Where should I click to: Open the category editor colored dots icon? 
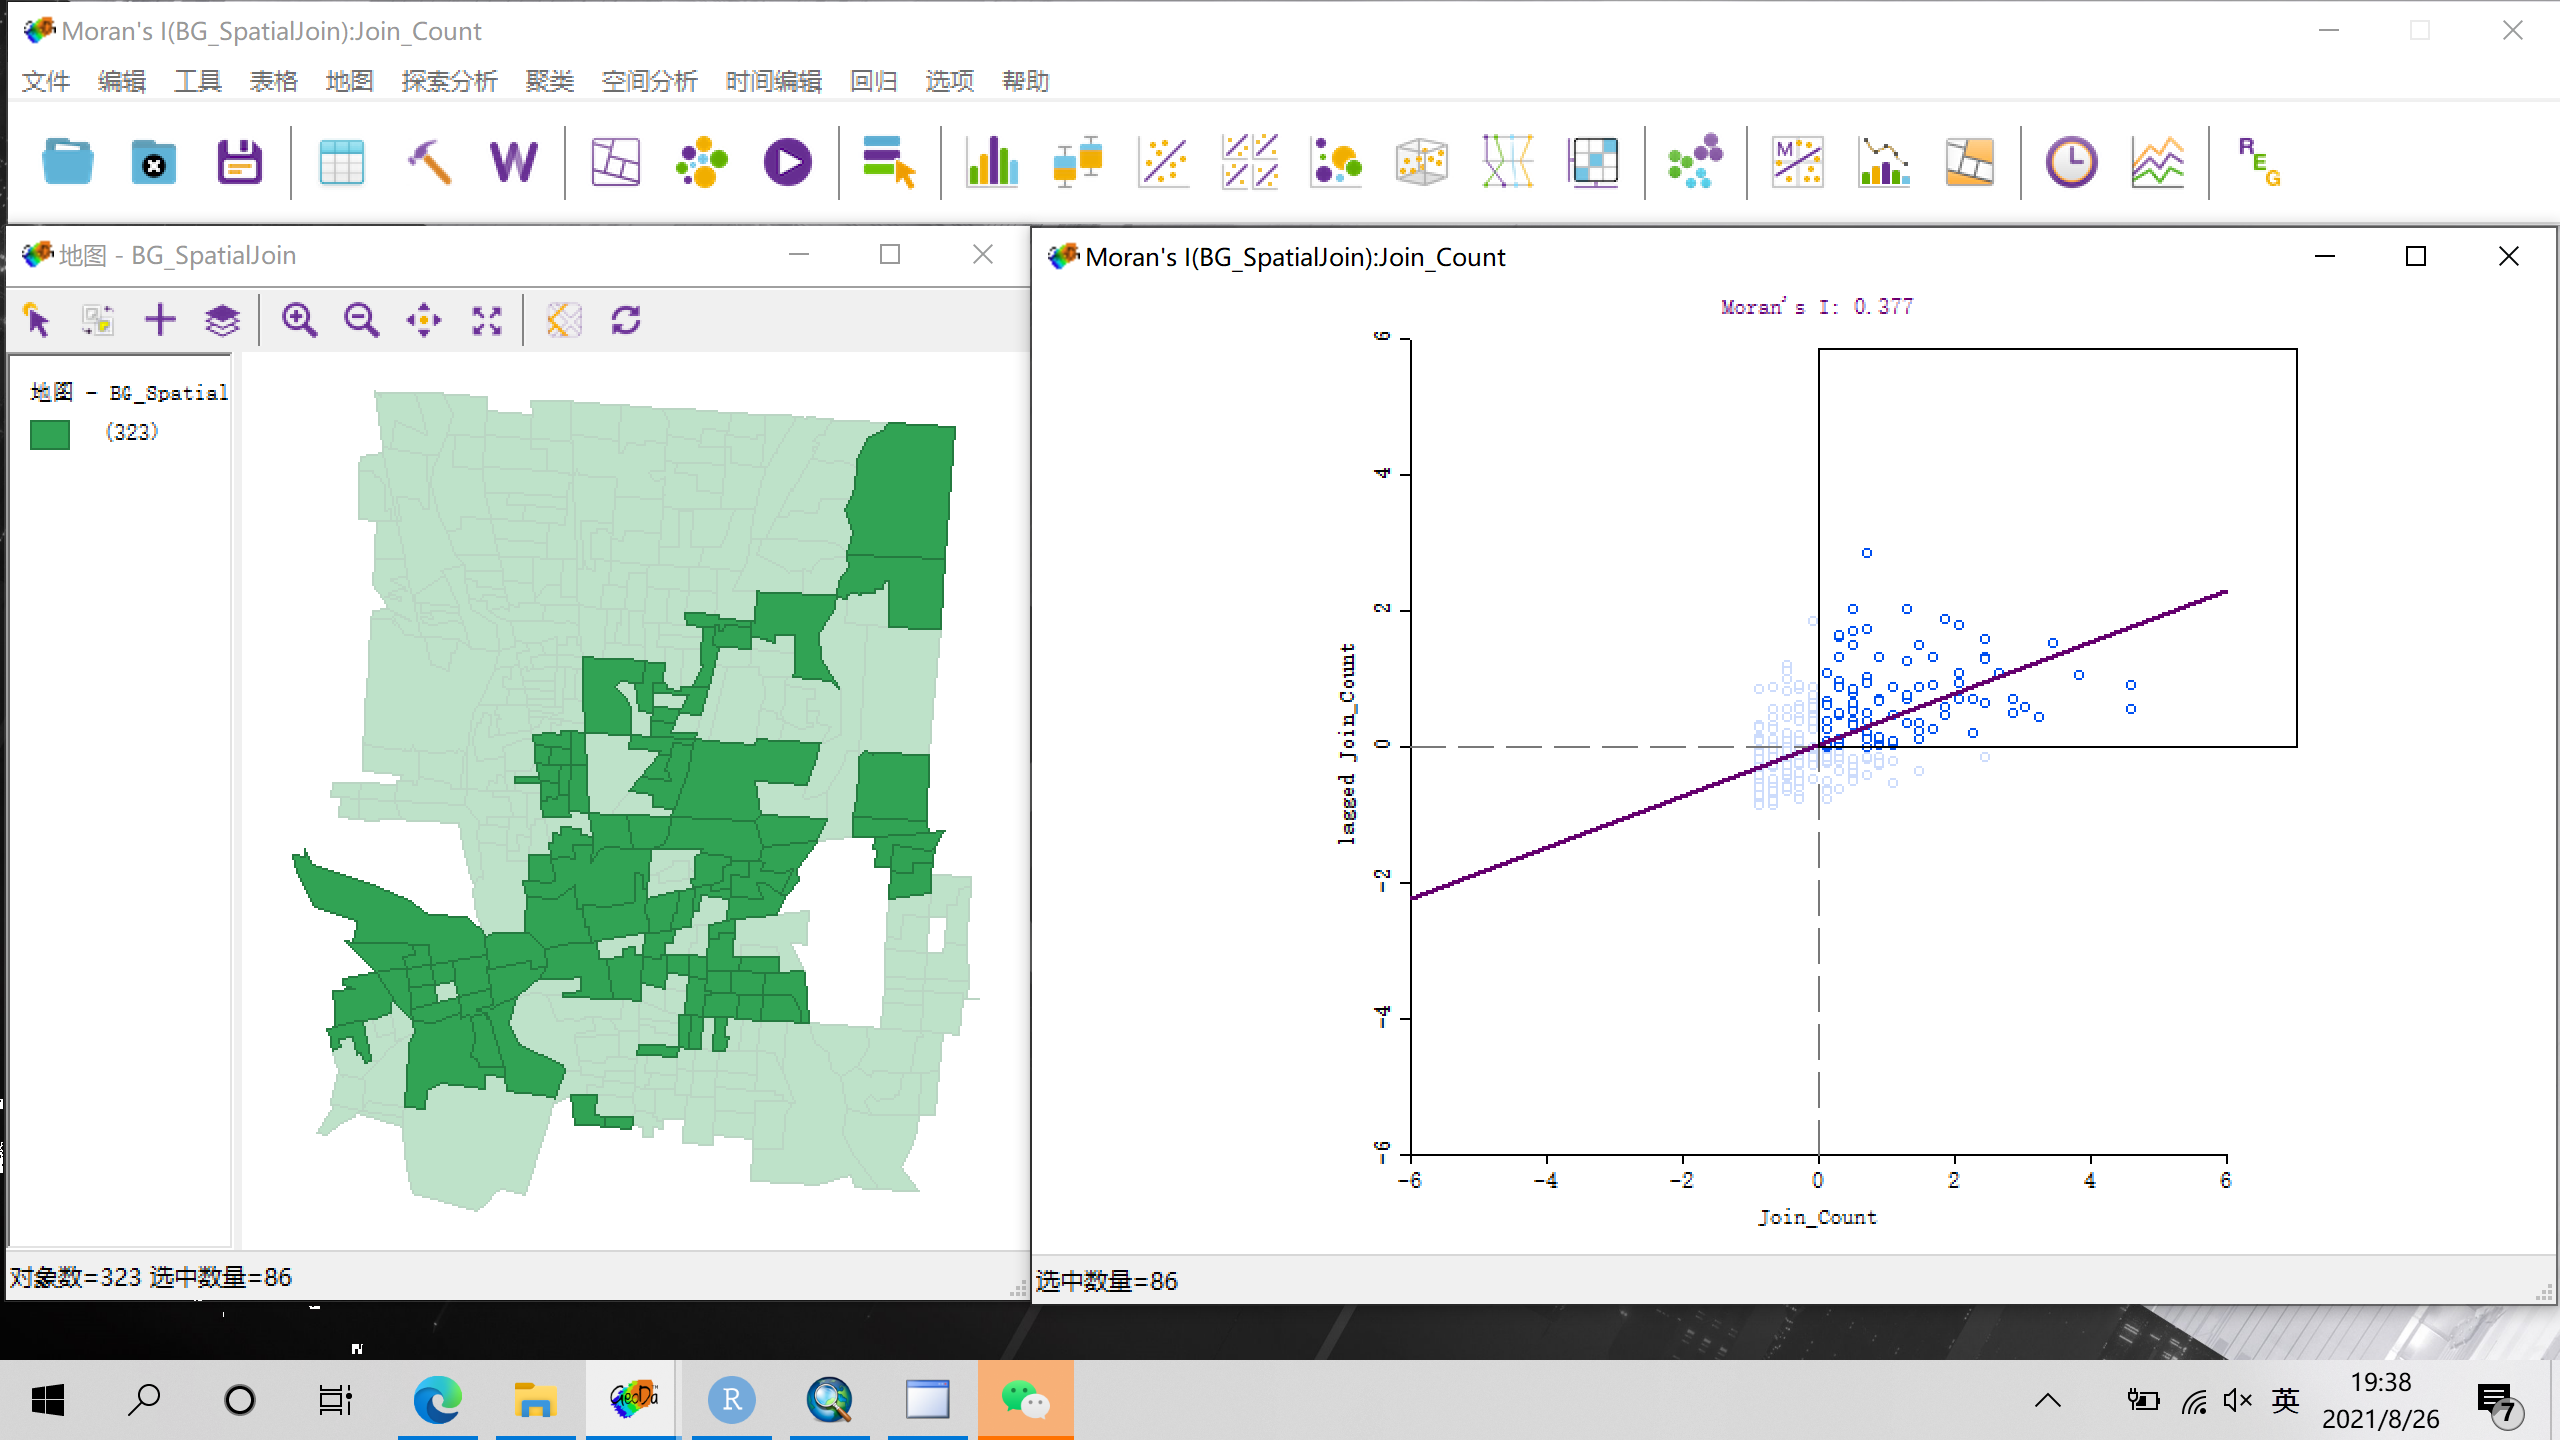point(702,162)
